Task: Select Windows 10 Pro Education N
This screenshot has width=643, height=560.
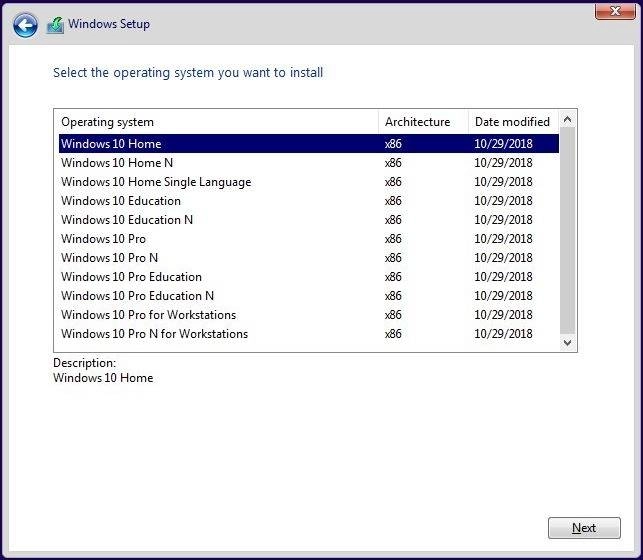Action: (309, 296)
